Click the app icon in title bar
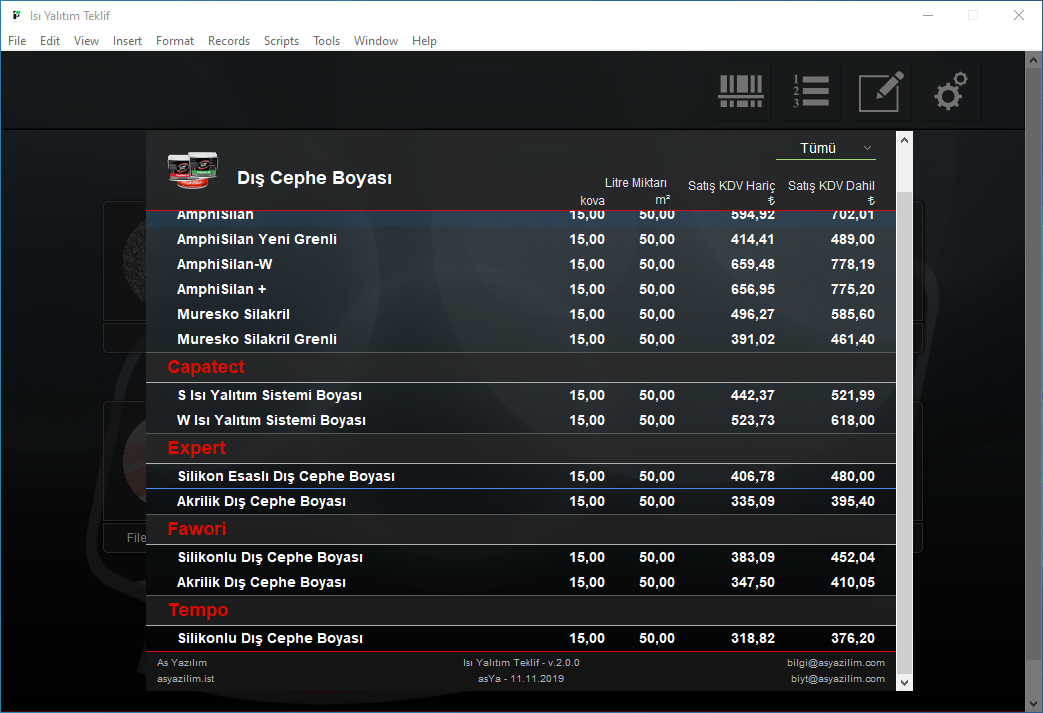Viewport: 1043px width, 713px height. (17, 15)
